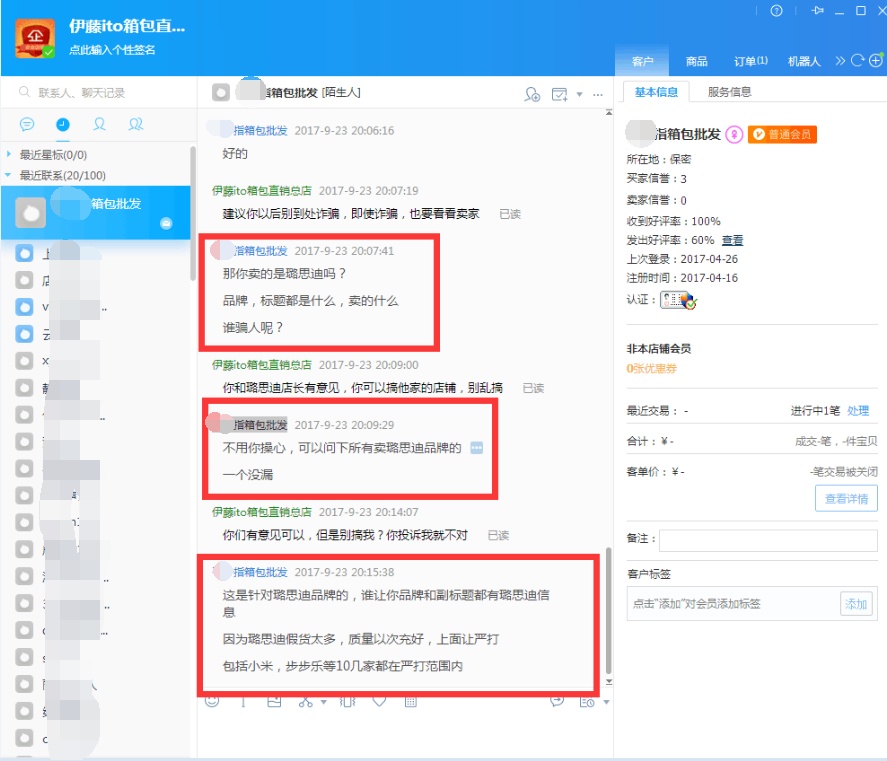887x761 pixels.
Task: Open the 机器人 tab
Action: pos(804,61)
